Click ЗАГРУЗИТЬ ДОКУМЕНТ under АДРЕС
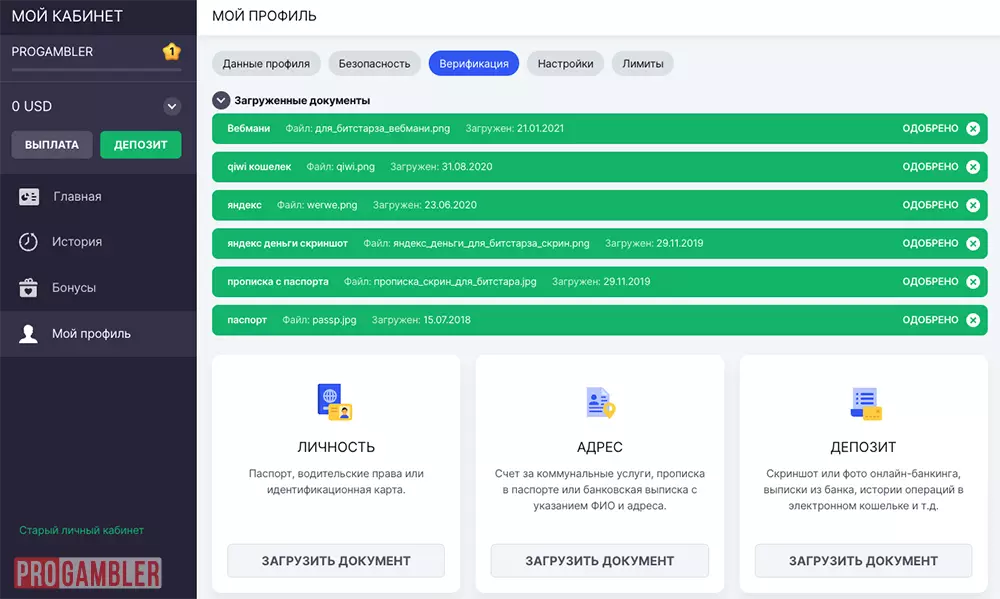Screen dimensions: 1000x599 tap(599, 560)
